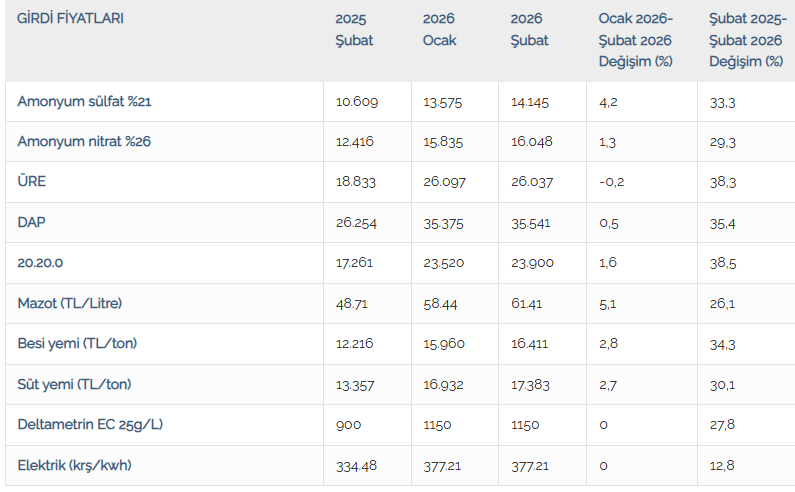Screen dimensions: 795x492
Task: Click the Besi yemi (TL/ton) label
Action: 77,344
